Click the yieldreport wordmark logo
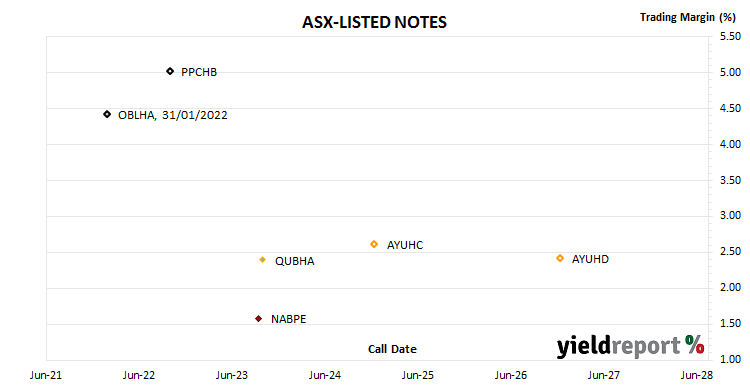The image size is (750, 391). [618, 346]
